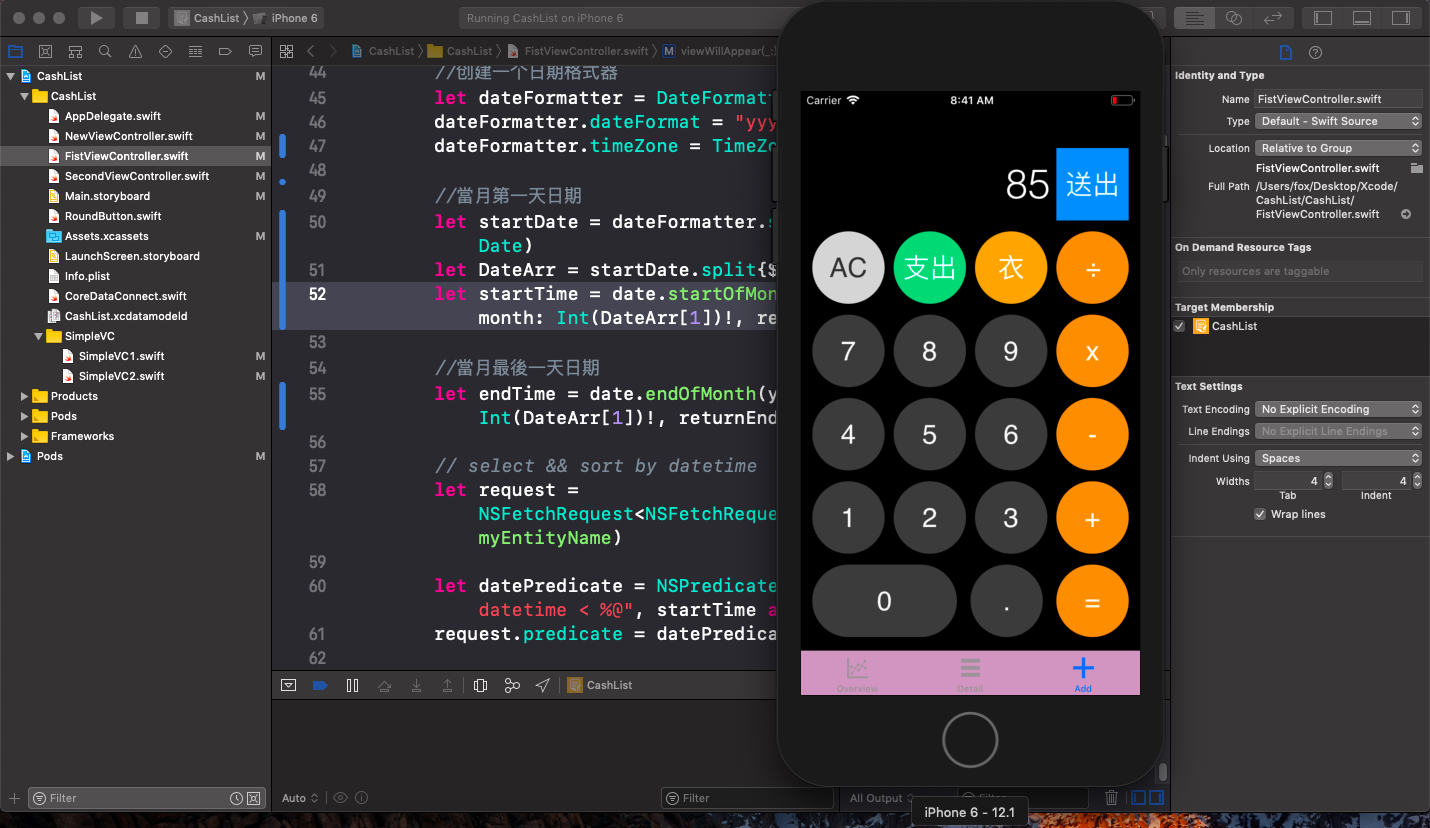
Task: Tap the orange 衣 category button
Action: coord(1011,267)
